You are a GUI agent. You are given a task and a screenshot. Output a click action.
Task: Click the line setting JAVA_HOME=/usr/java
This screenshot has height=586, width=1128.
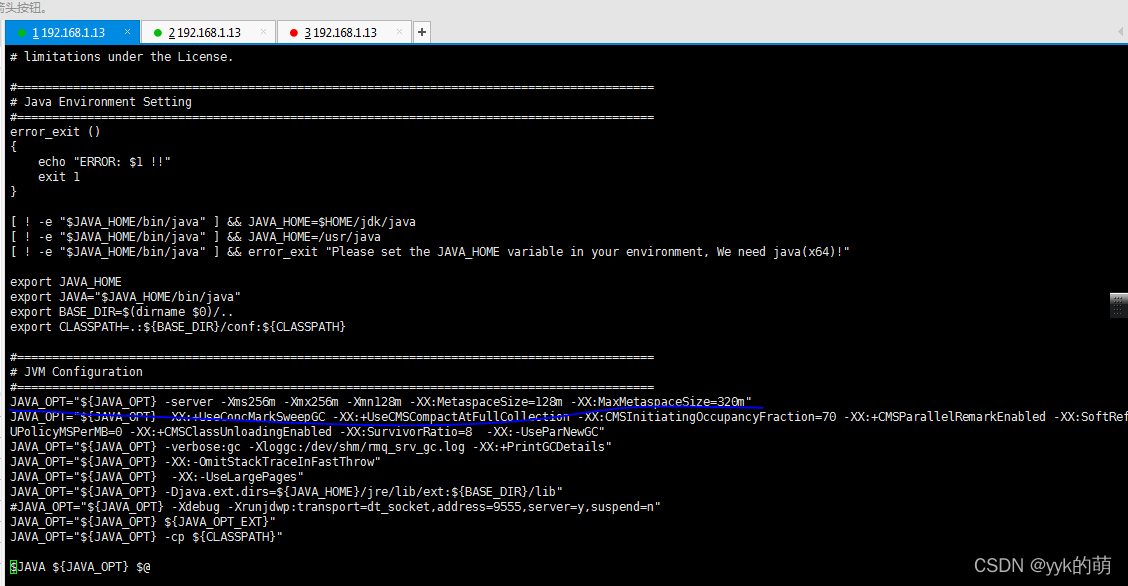click(x=196, y=237)
